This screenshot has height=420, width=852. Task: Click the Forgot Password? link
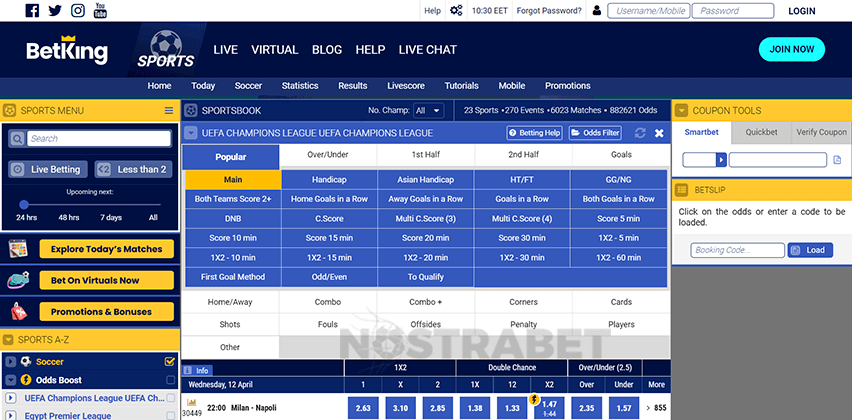coord(549,10)
